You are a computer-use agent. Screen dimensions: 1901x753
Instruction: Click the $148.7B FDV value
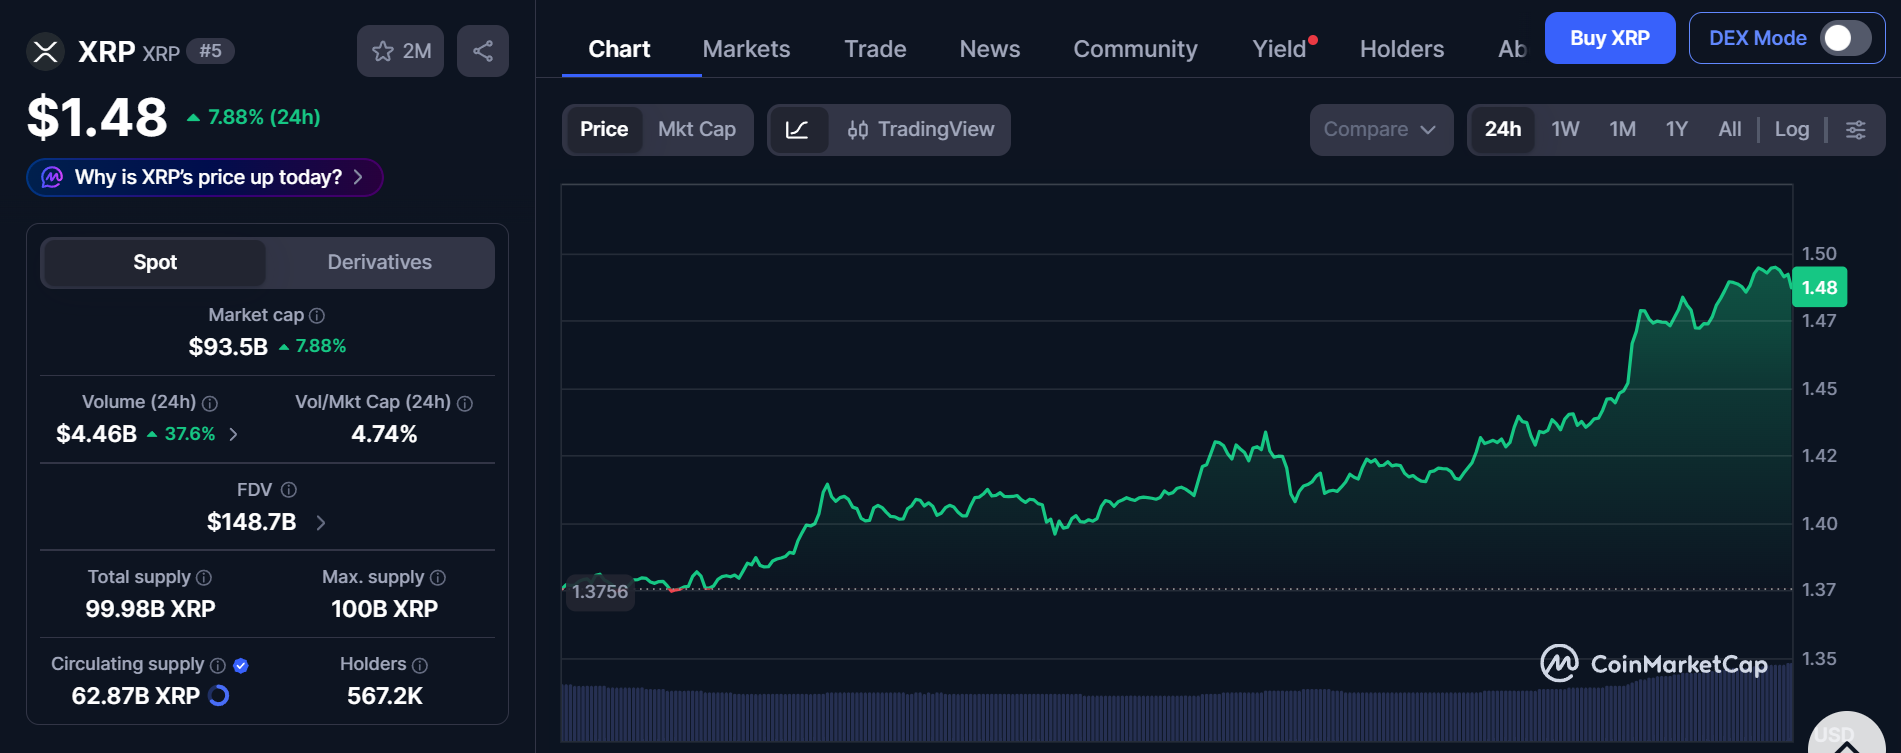point(251,522)
